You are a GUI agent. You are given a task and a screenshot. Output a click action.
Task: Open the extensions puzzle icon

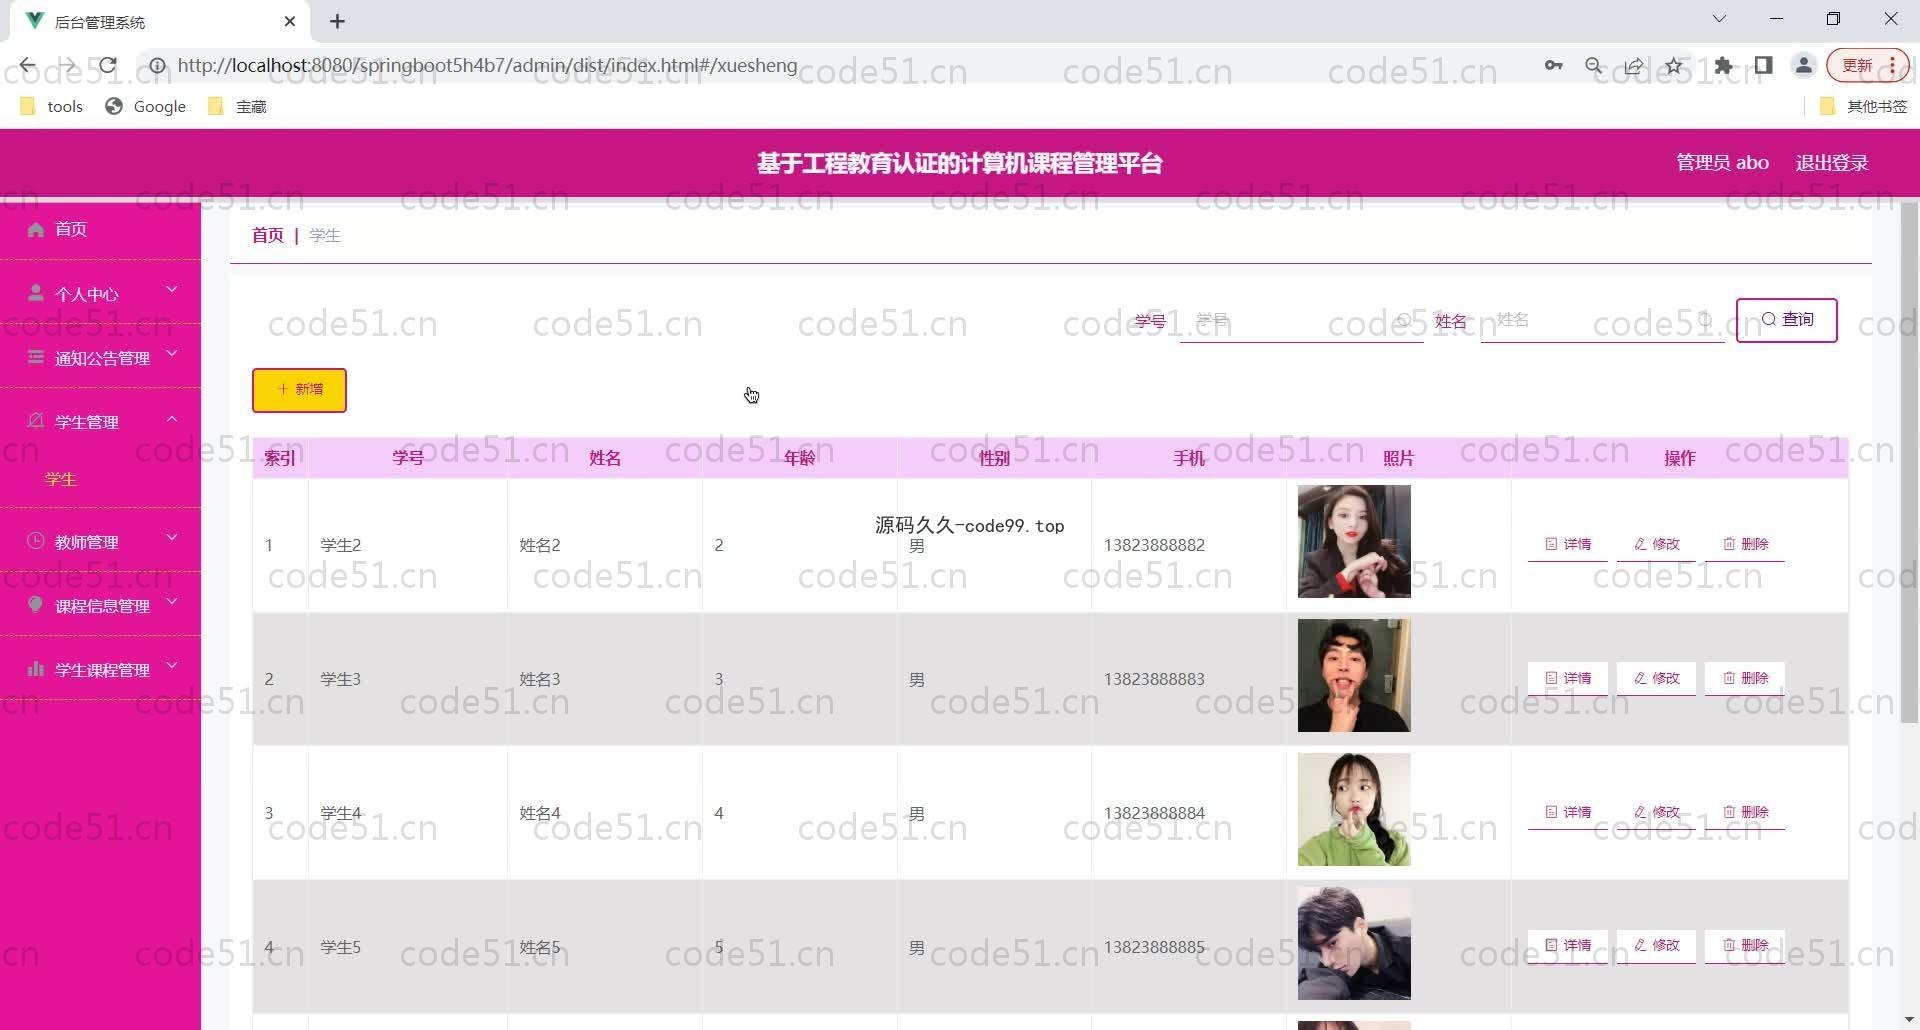point(1723,66)
